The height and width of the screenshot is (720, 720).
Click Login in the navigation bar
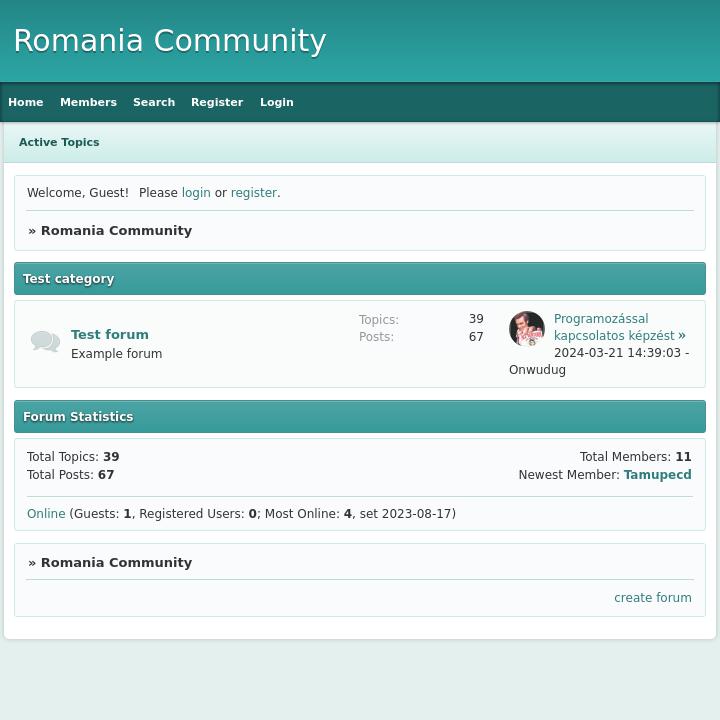[277, 102]
